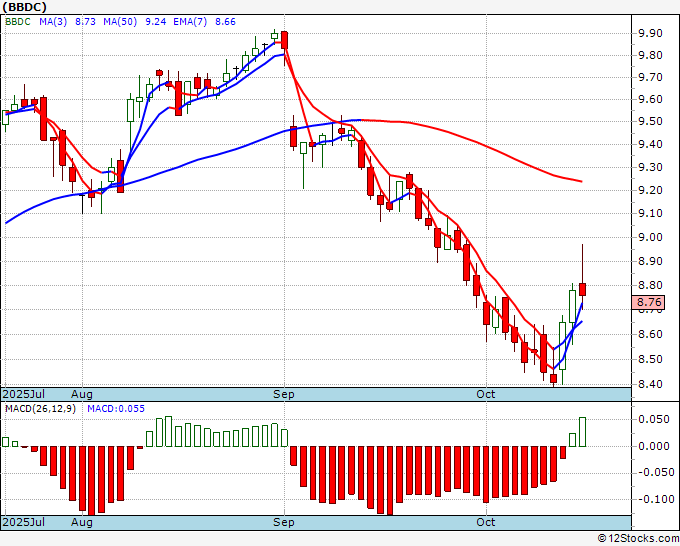Click the current price tag 8.76

point(649,302)
